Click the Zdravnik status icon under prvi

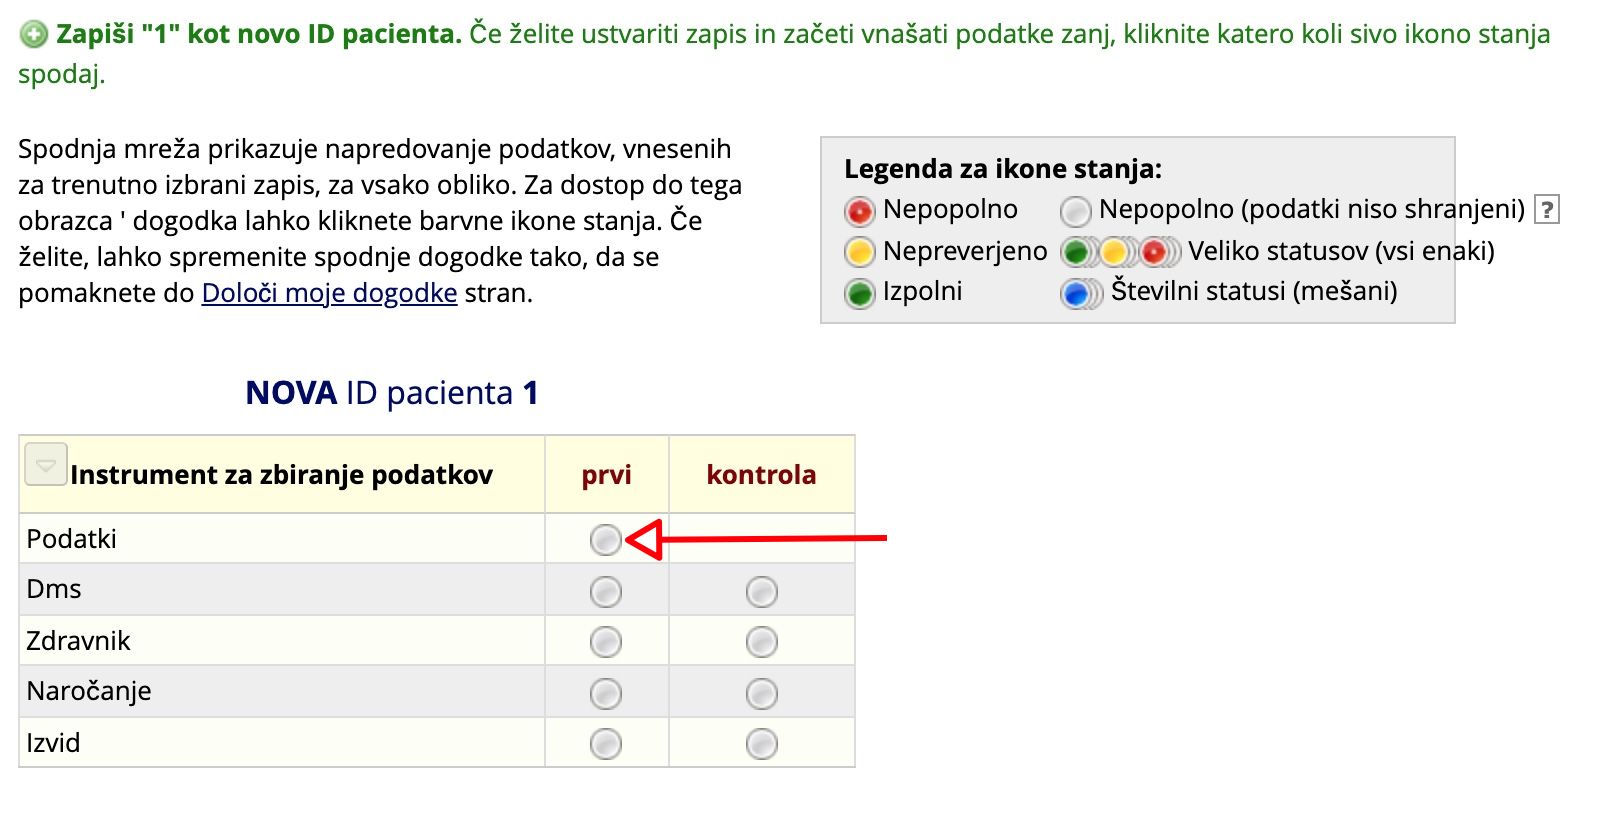click(x=605, y=642)
